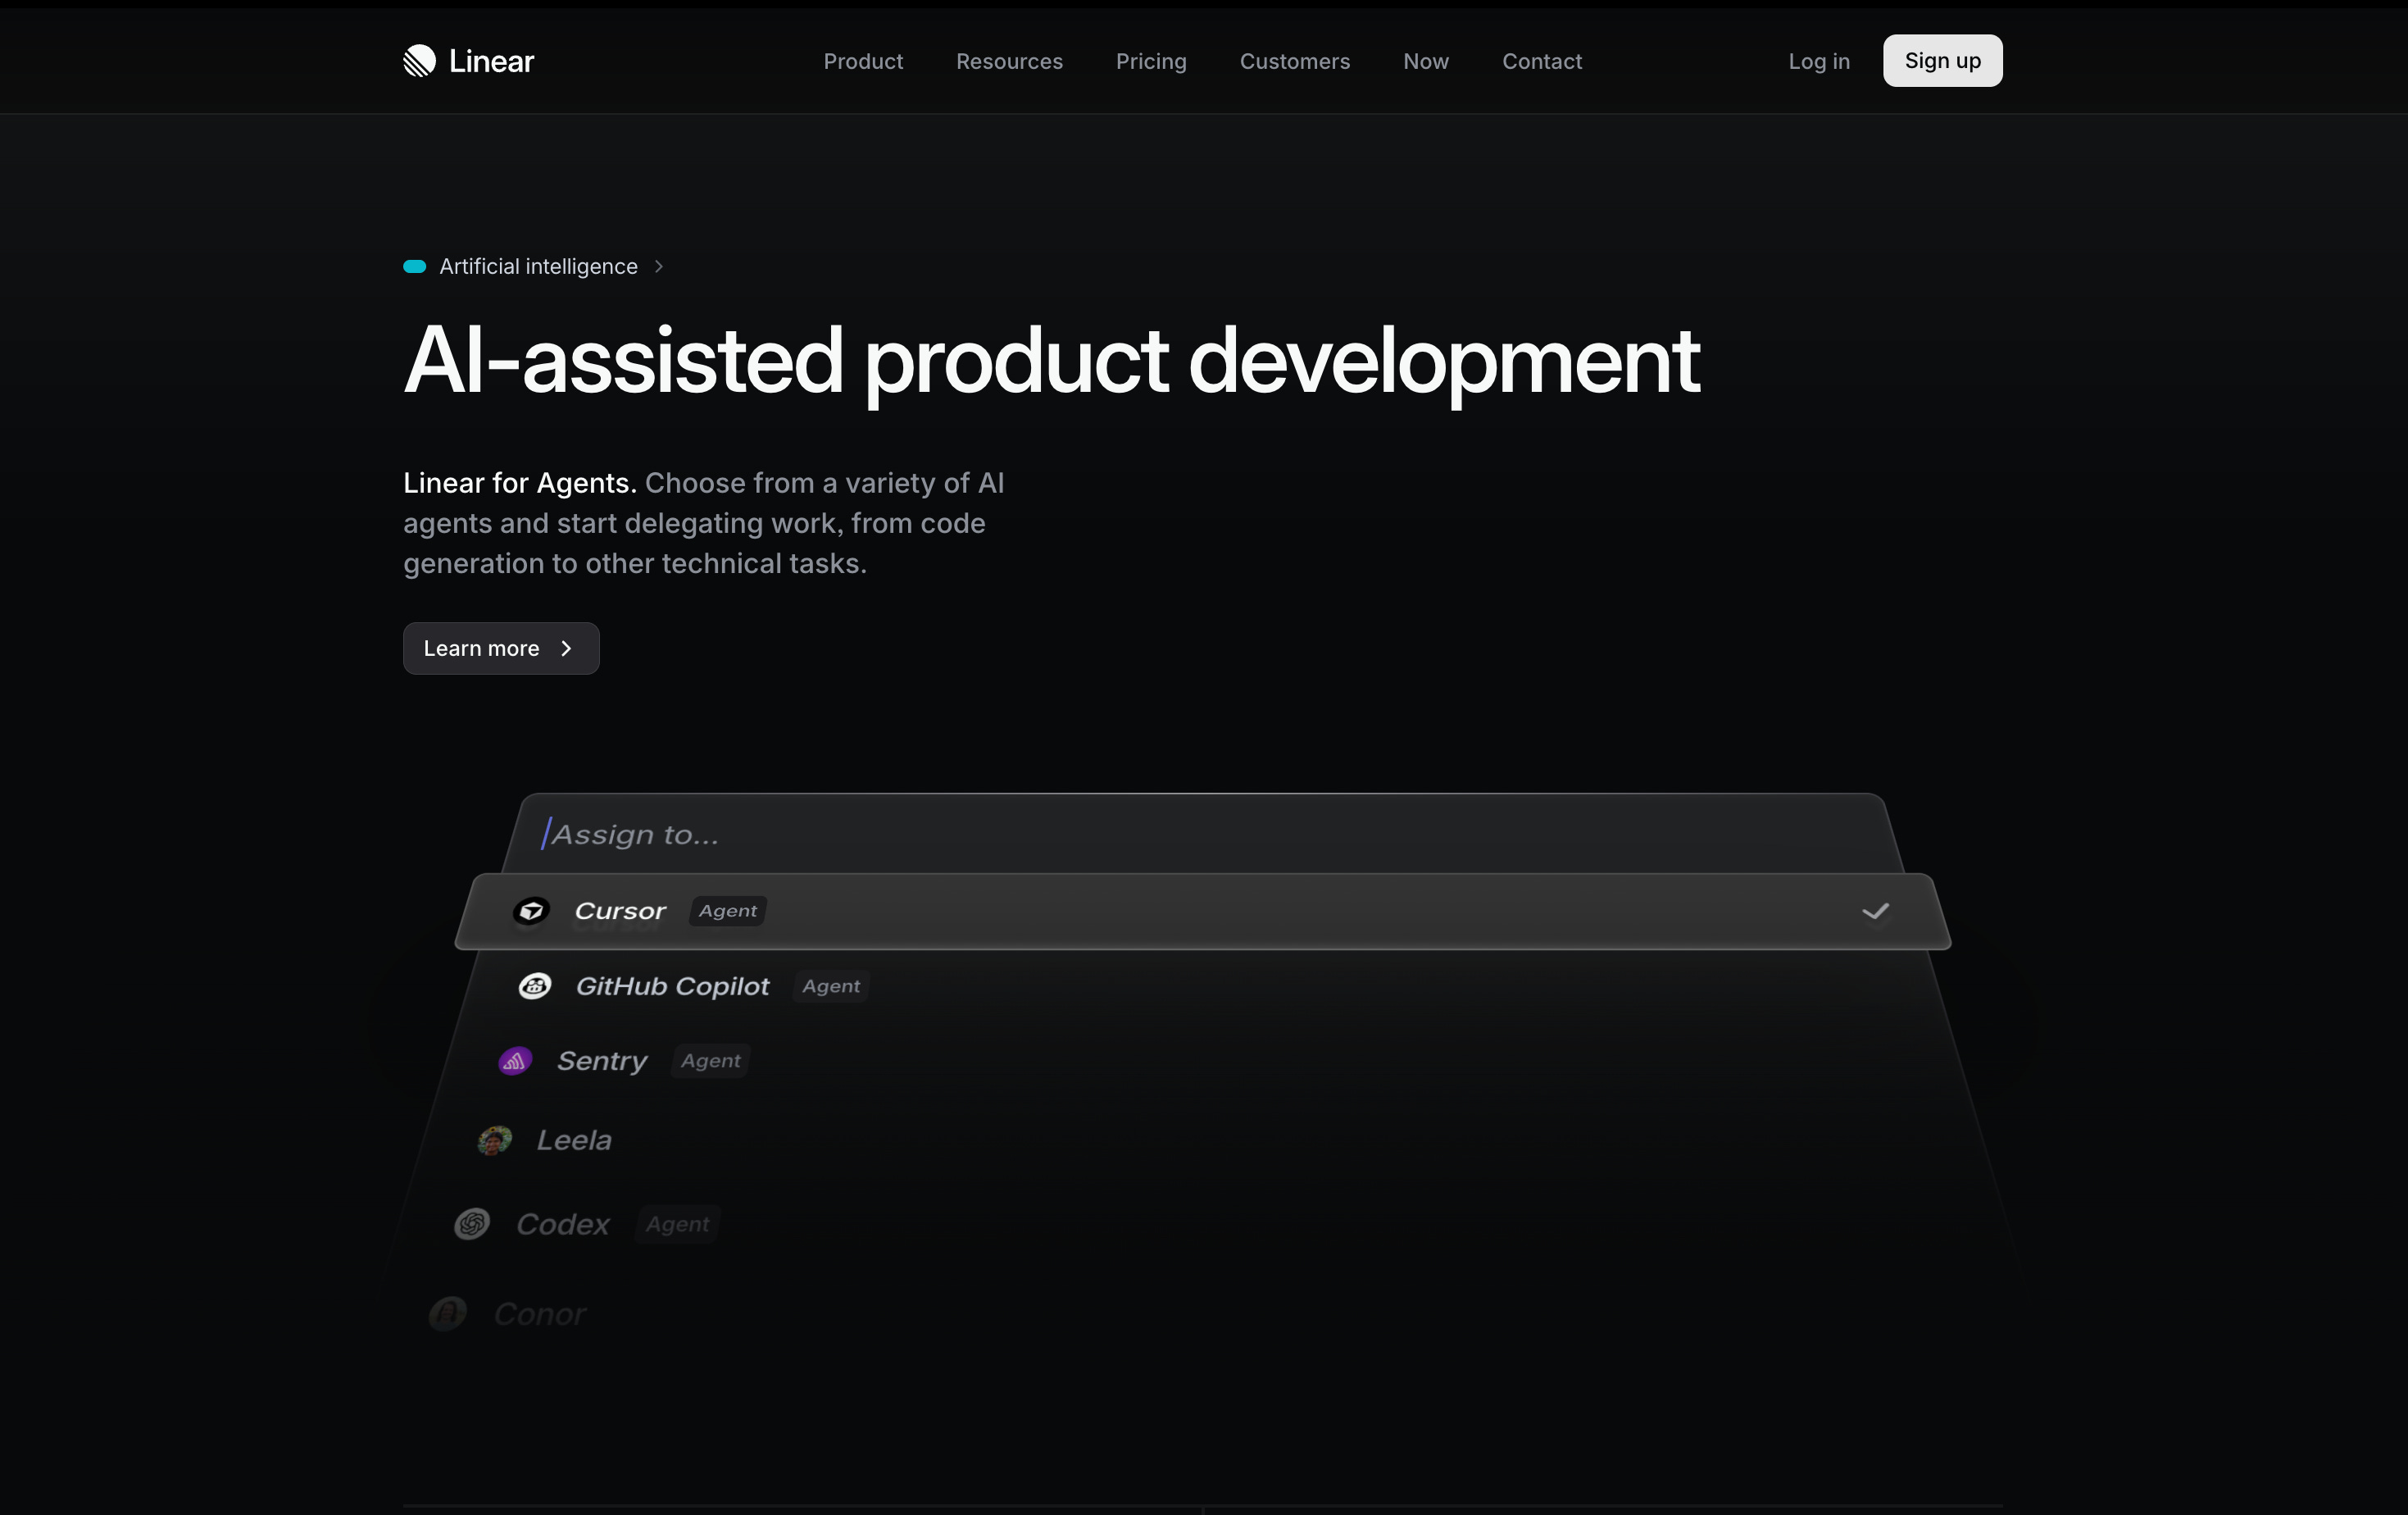2408x1515 pixels.
Task: Go to Pricing page
Action: tap(1151, 62)
